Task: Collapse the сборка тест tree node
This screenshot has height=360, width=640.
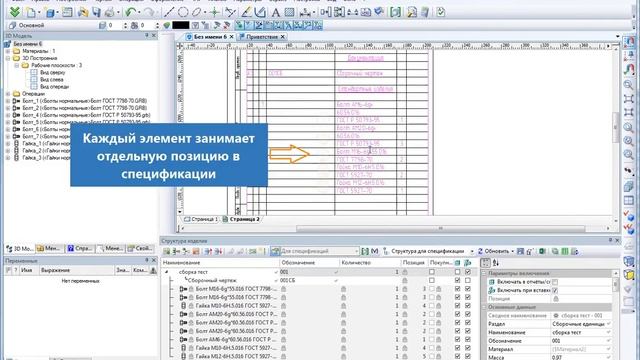Action: [x=166, y=272]
